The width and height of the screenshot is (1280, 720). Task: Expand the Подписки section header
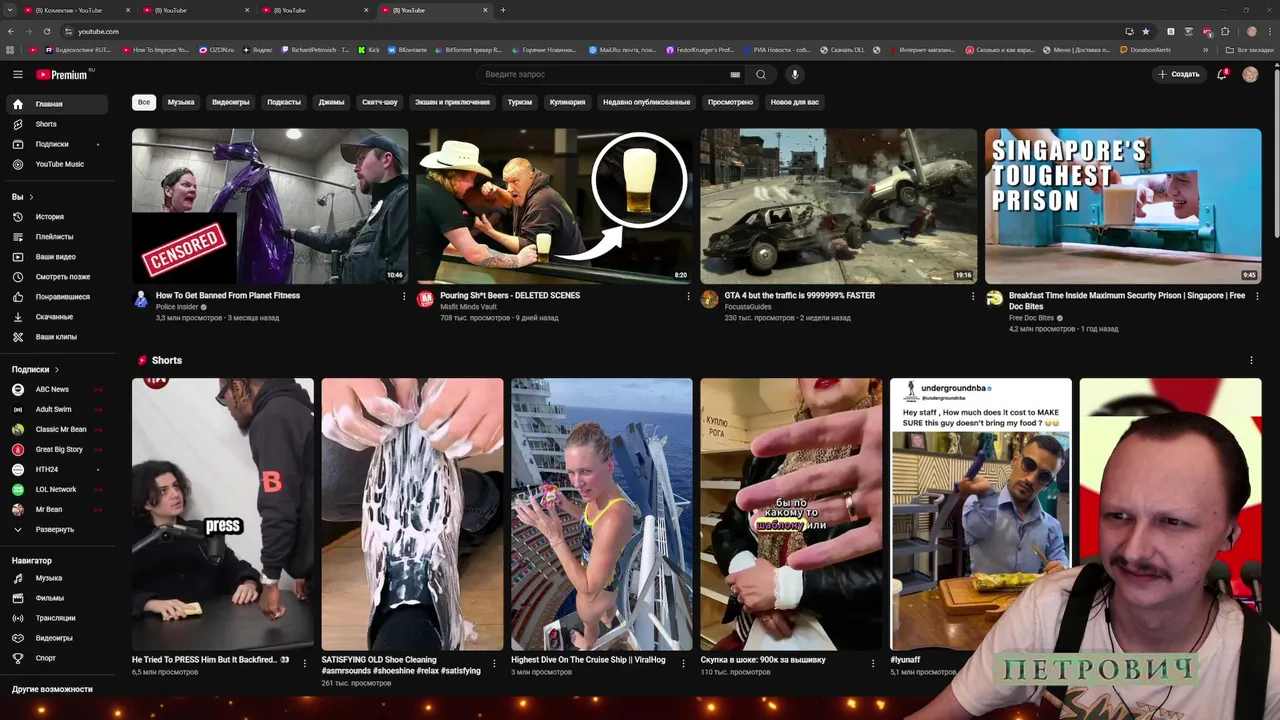[36, 369]
